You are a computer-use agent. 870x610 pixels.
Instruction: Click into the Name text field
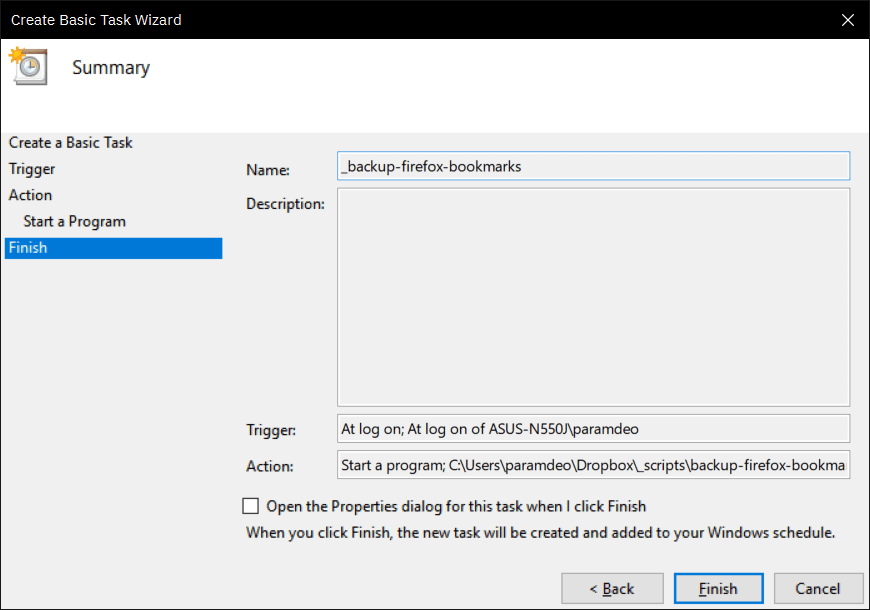point(593,166)
